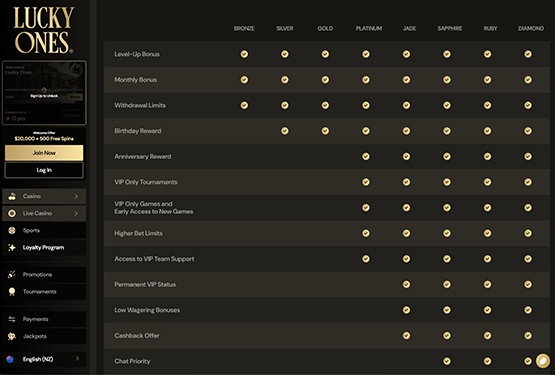Click the Casino cherry icon

pos(12,196)
